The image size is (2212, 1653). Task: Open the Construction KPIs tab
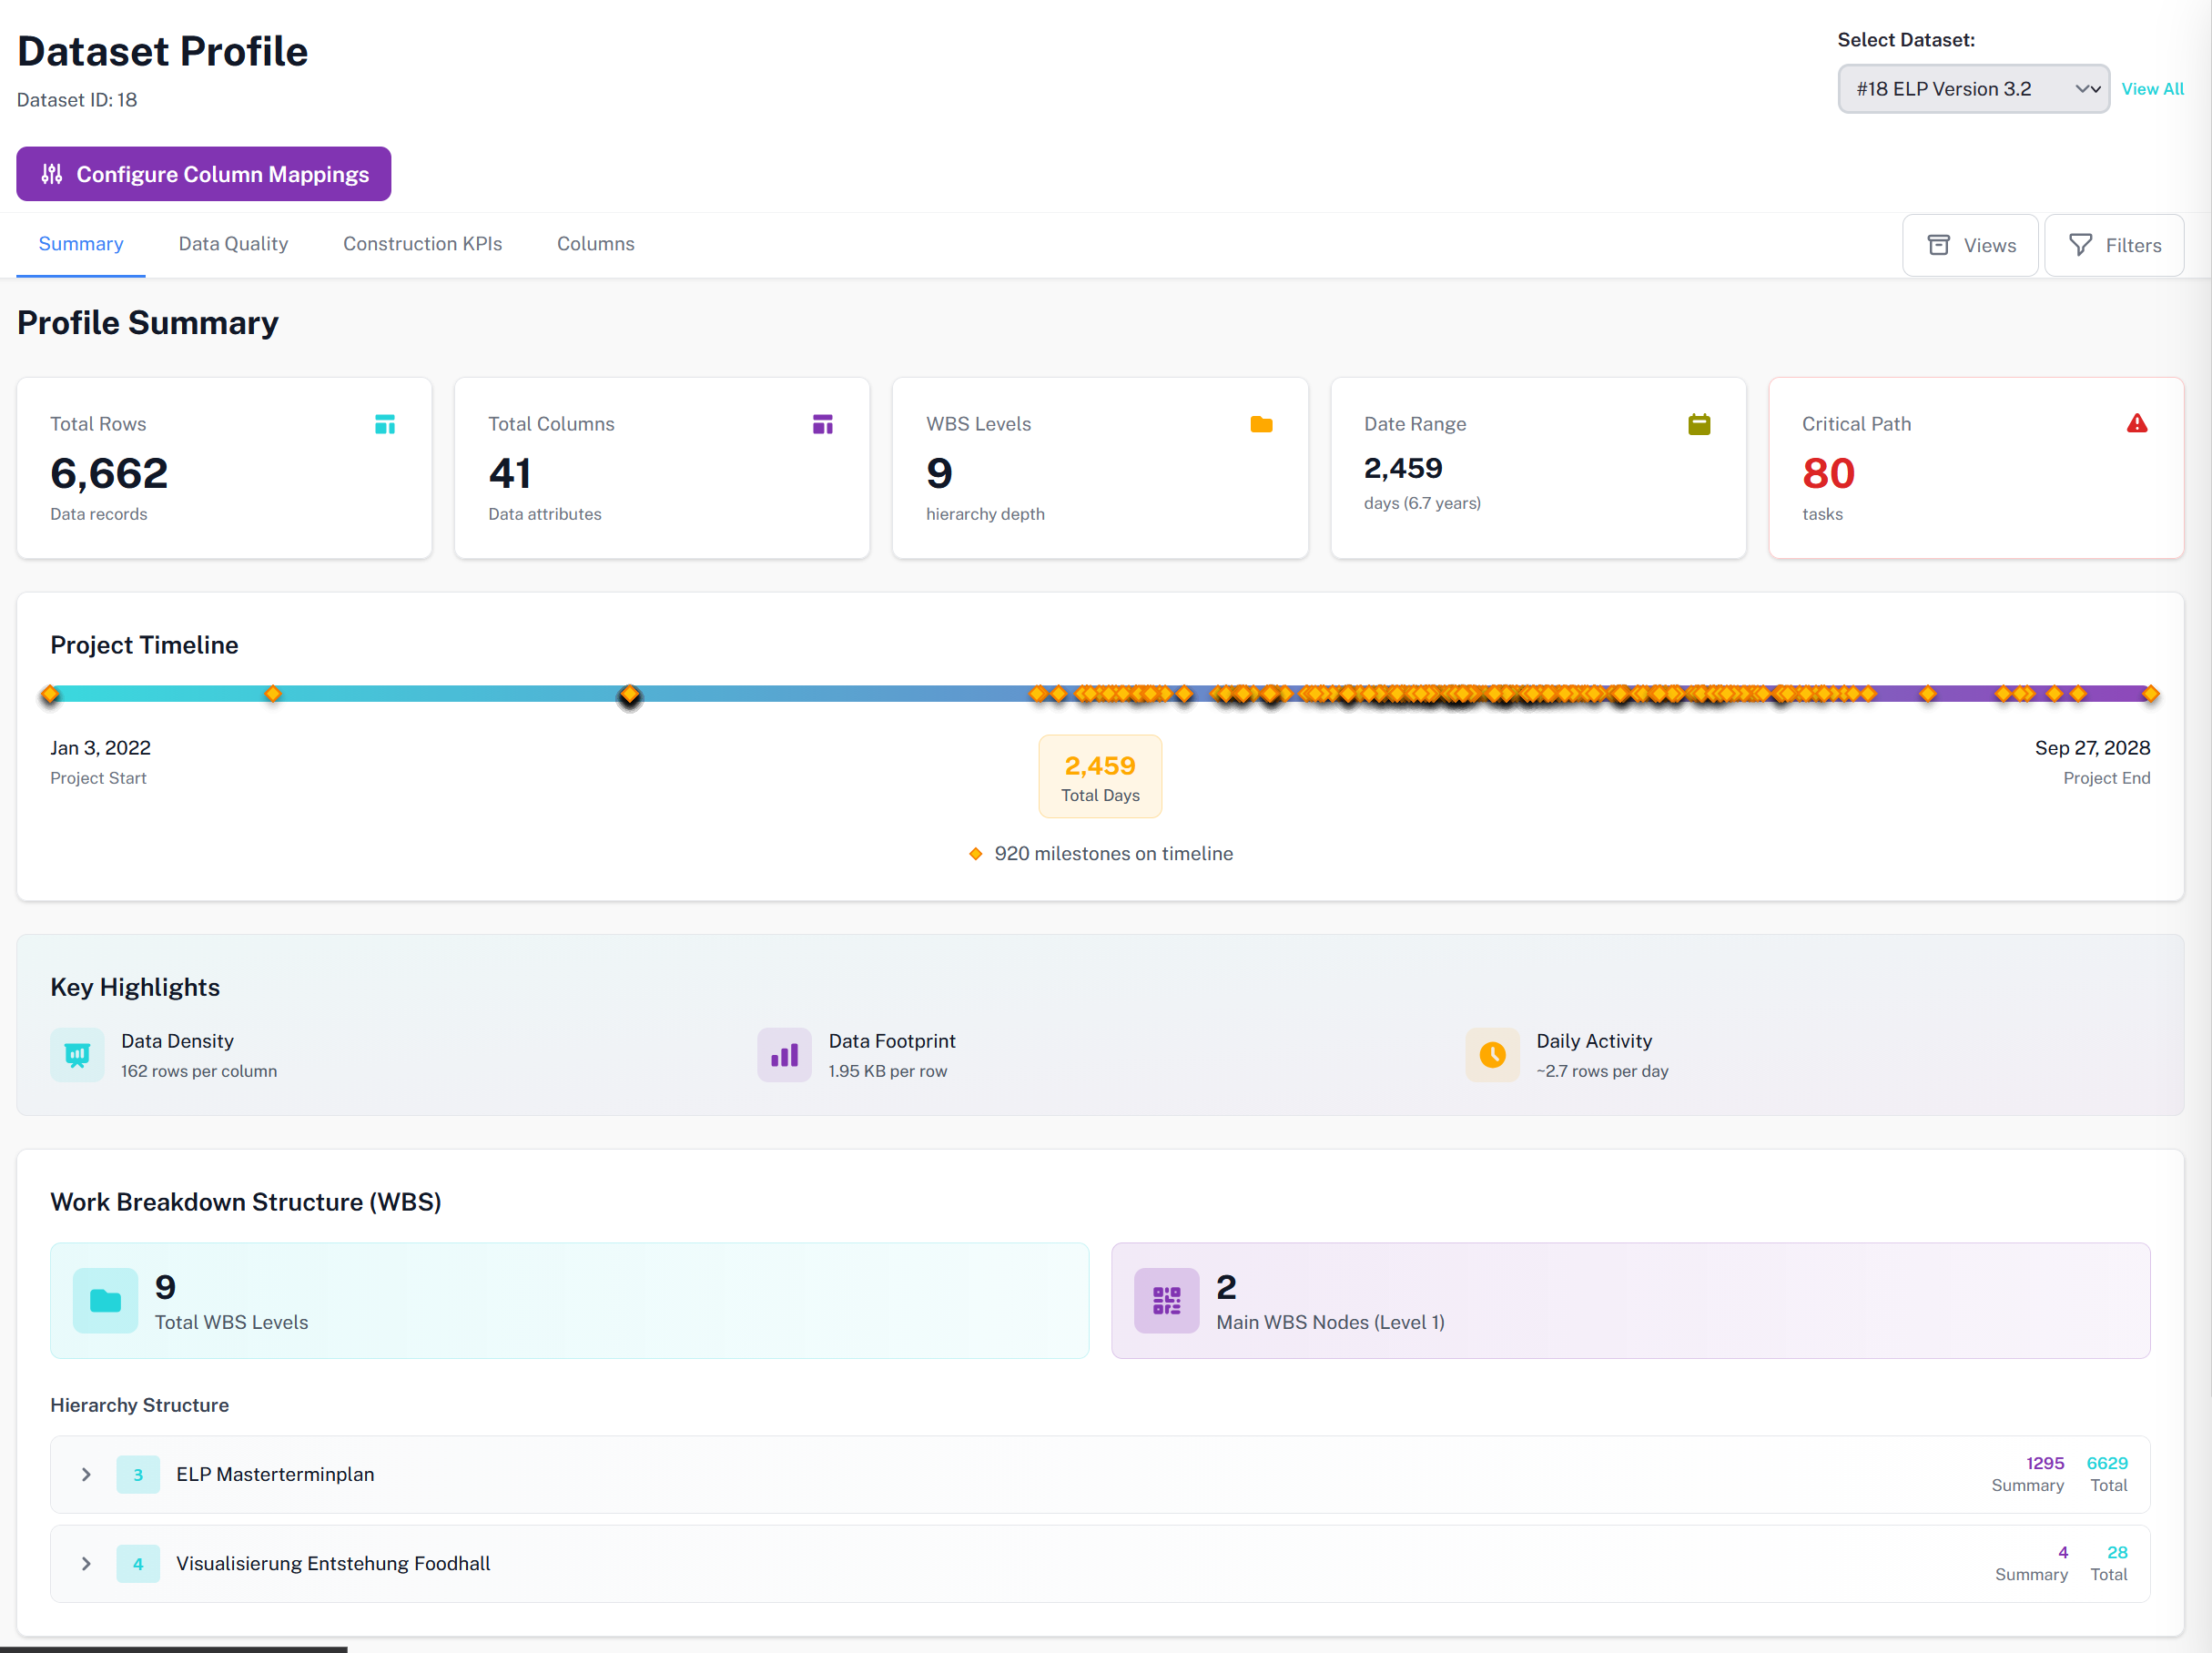pos(422,244)
